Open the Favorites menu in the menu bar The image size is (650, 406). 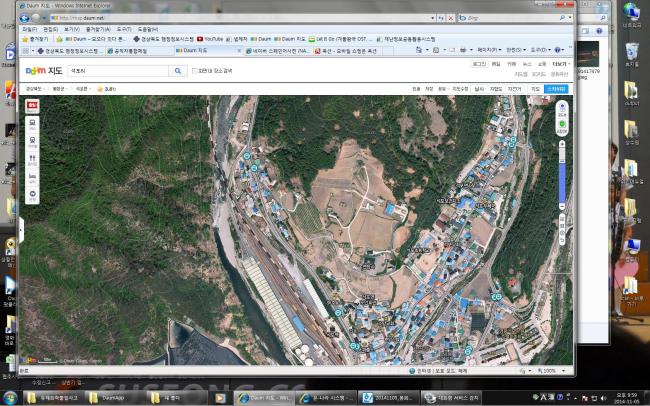pos(98,29)
